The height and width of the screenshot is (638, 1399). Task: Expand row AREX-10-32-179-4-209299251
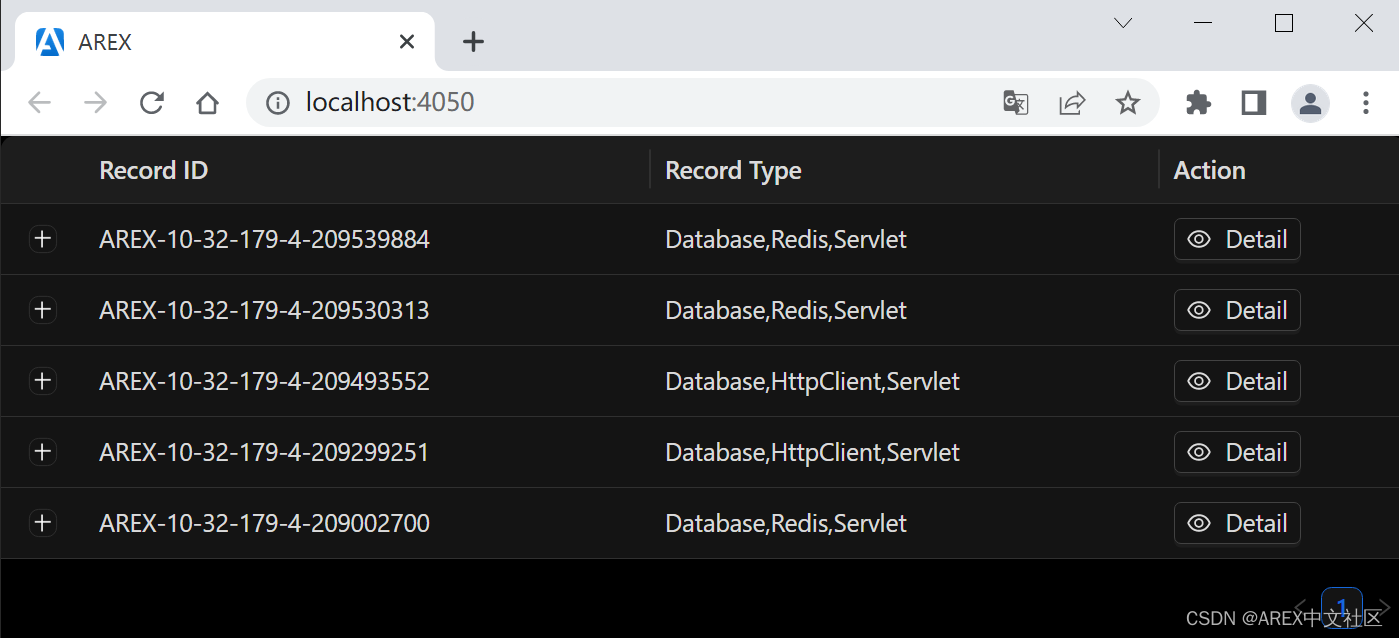tap(42, 452)
